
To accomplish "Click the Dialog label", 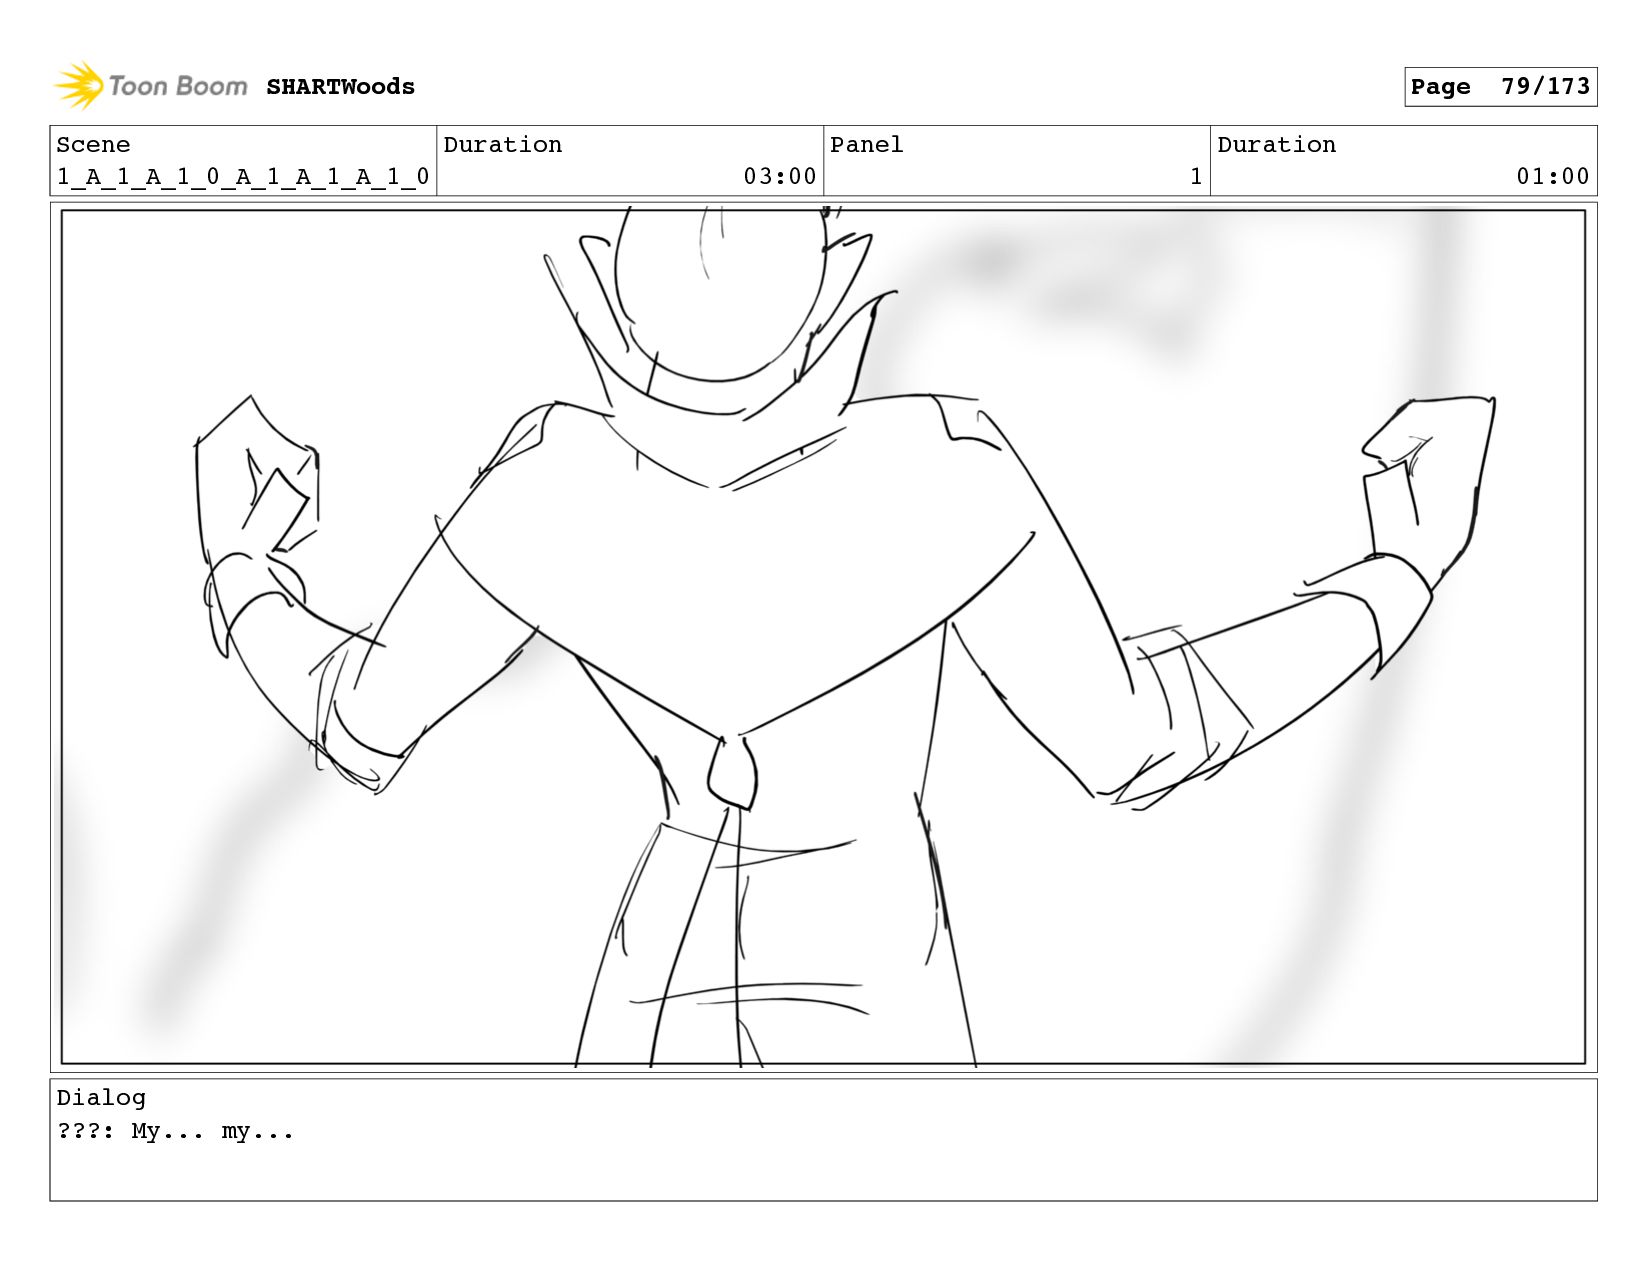I will point(101,1098).
